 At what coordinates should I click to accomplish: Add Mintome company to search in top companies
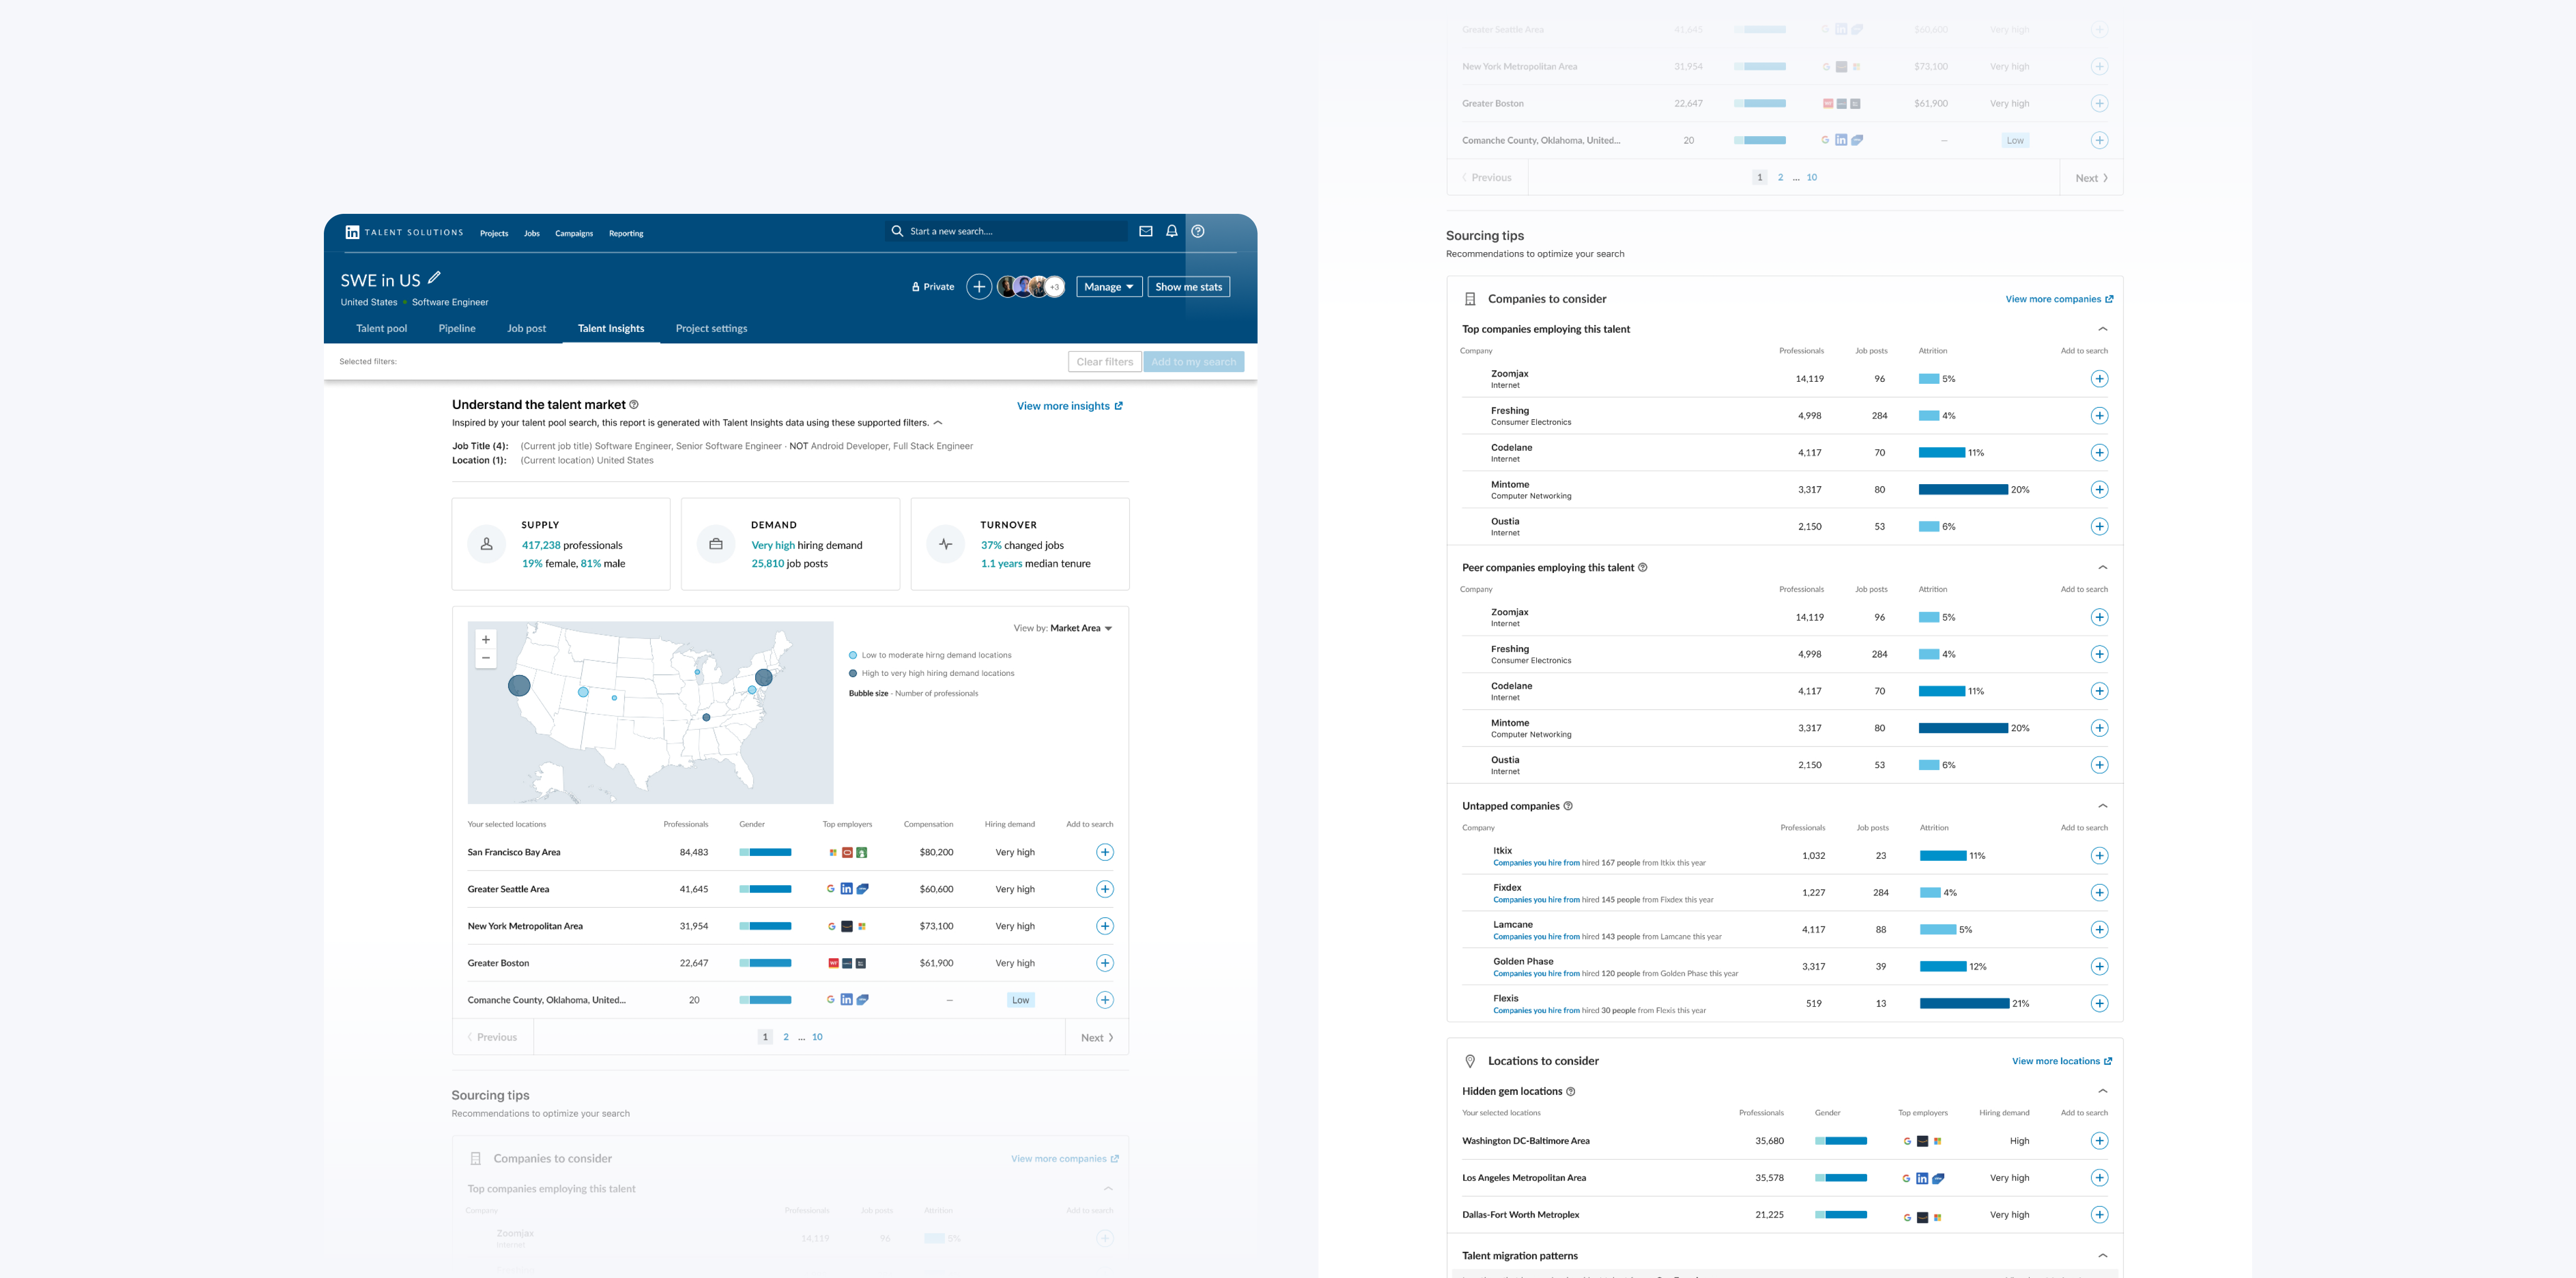click(x=2099, y=490)
